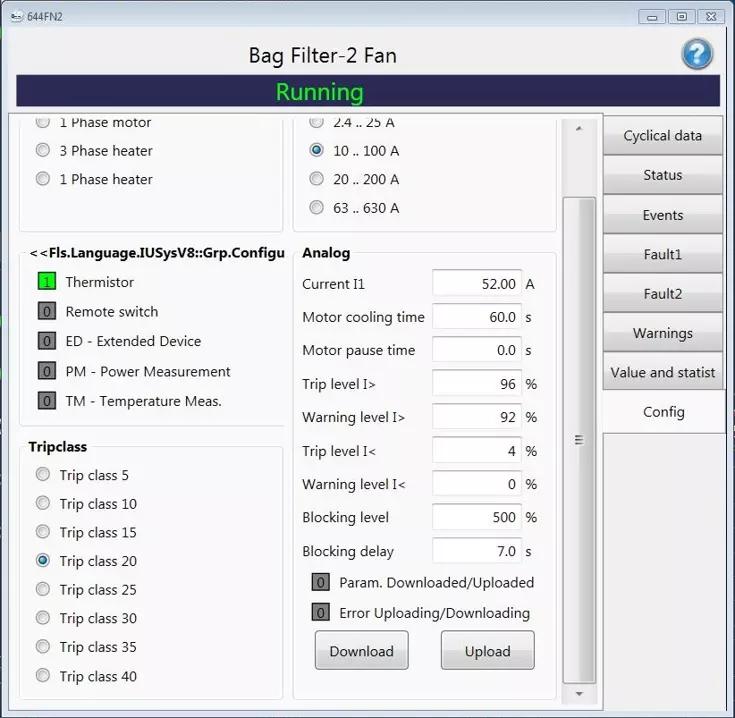Image resolution: width=735 pixels, height=718 pixels.
Task: Click the Upload button
Action: point(488,651)
